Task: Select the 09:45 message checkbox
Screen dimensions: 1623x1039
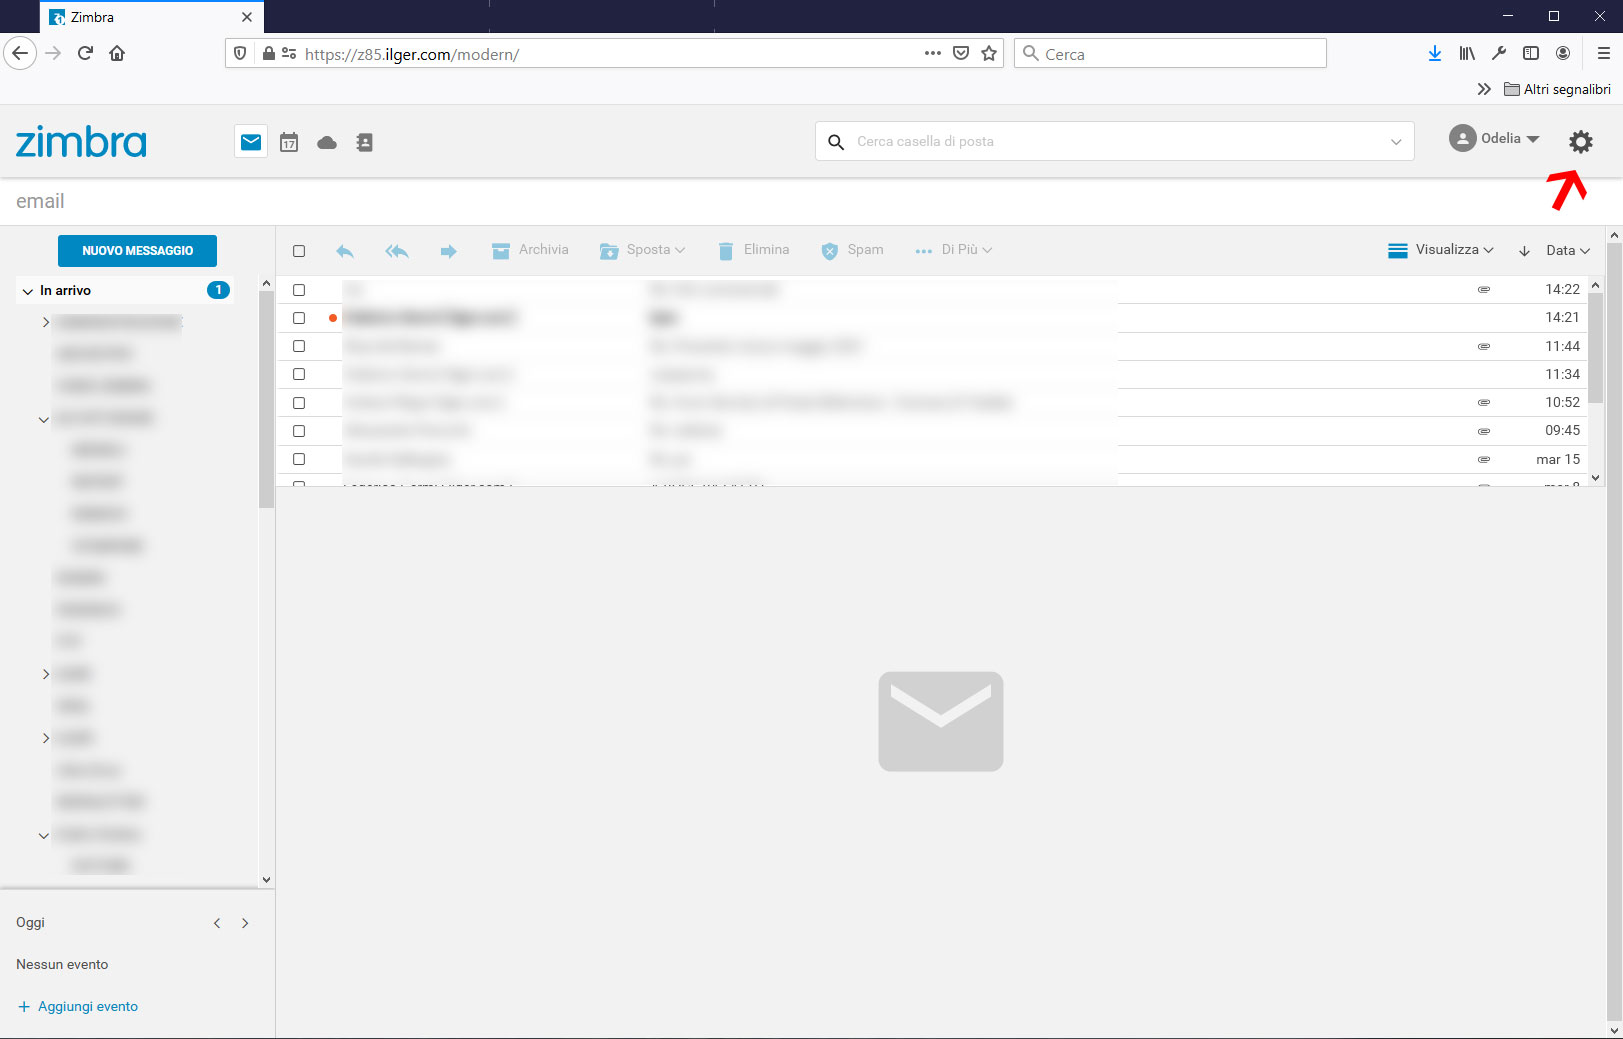Action: [x=299, y=431]
